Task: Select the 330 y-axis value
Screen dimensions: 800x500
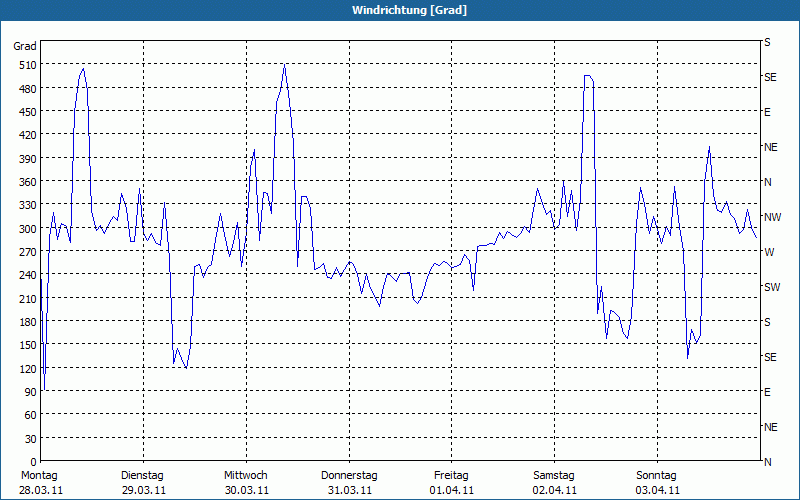Action: [x=28, y=205]
